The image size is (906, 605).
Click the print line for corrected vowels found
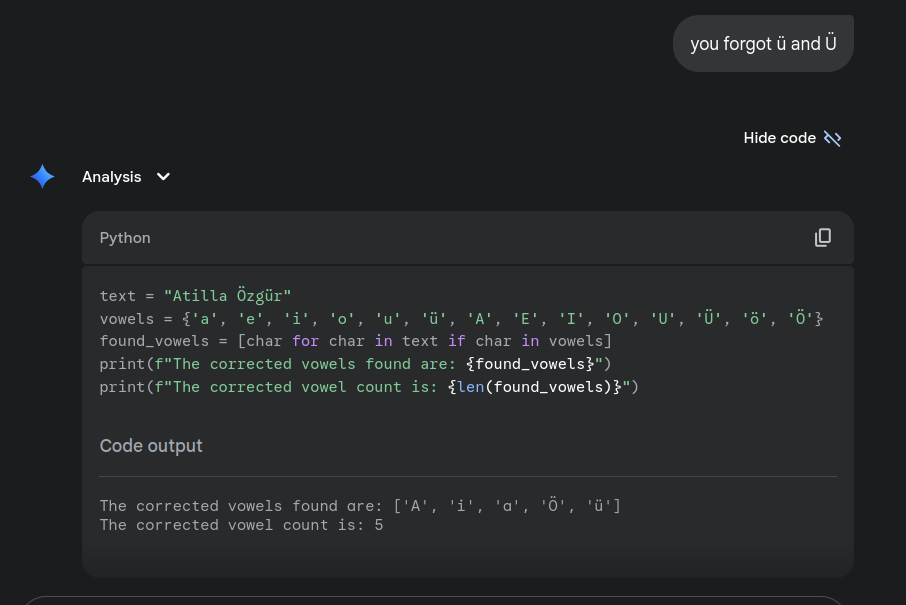pos(355,364)
